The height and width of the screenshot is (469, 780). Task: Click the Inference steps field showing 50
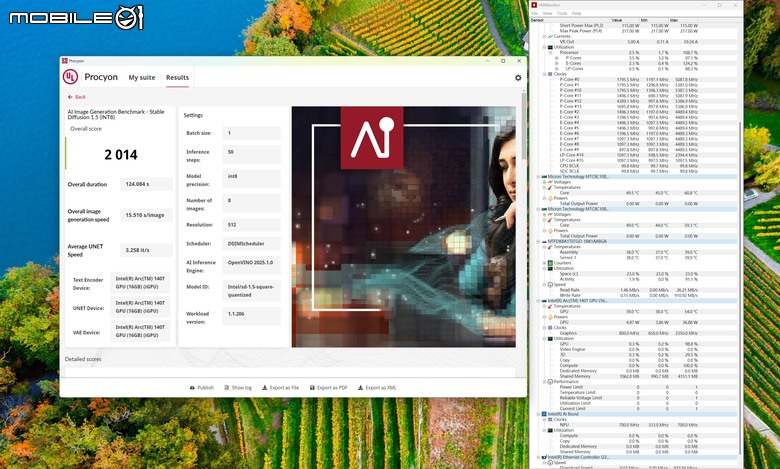[x=251, y=155]
